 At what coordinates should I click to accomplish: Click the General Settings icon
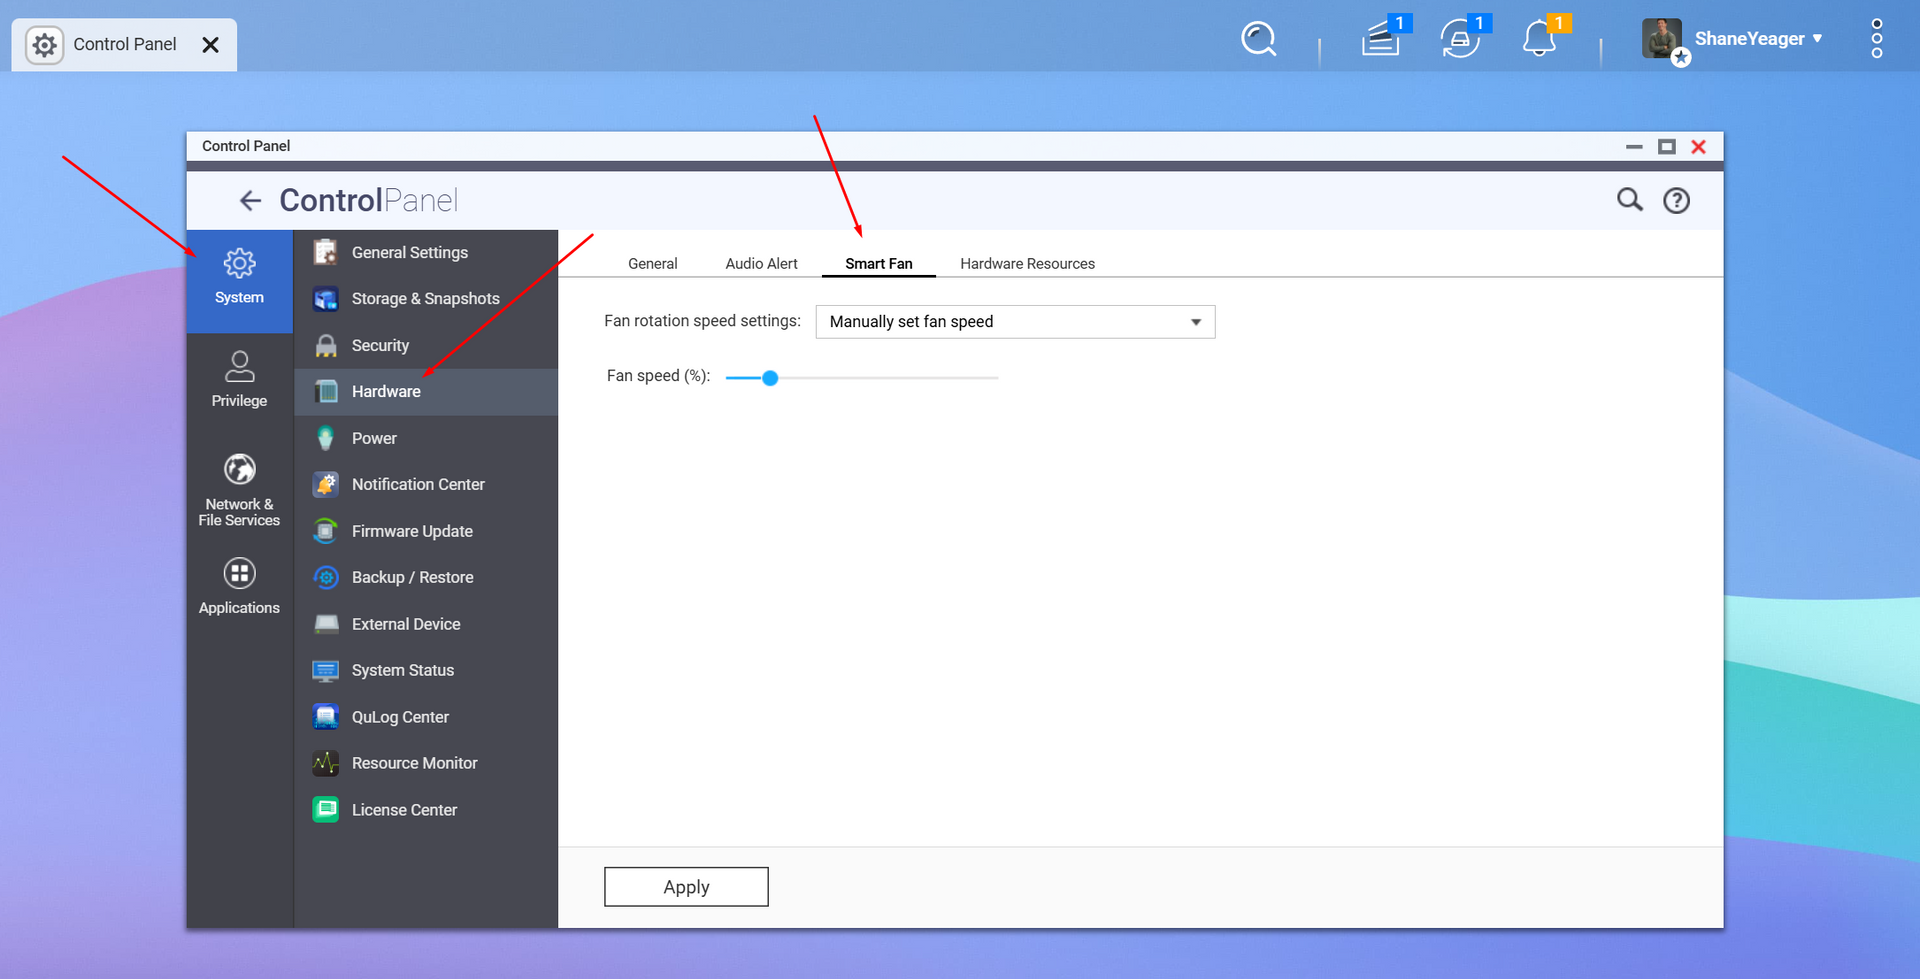[x=325, y=252]
